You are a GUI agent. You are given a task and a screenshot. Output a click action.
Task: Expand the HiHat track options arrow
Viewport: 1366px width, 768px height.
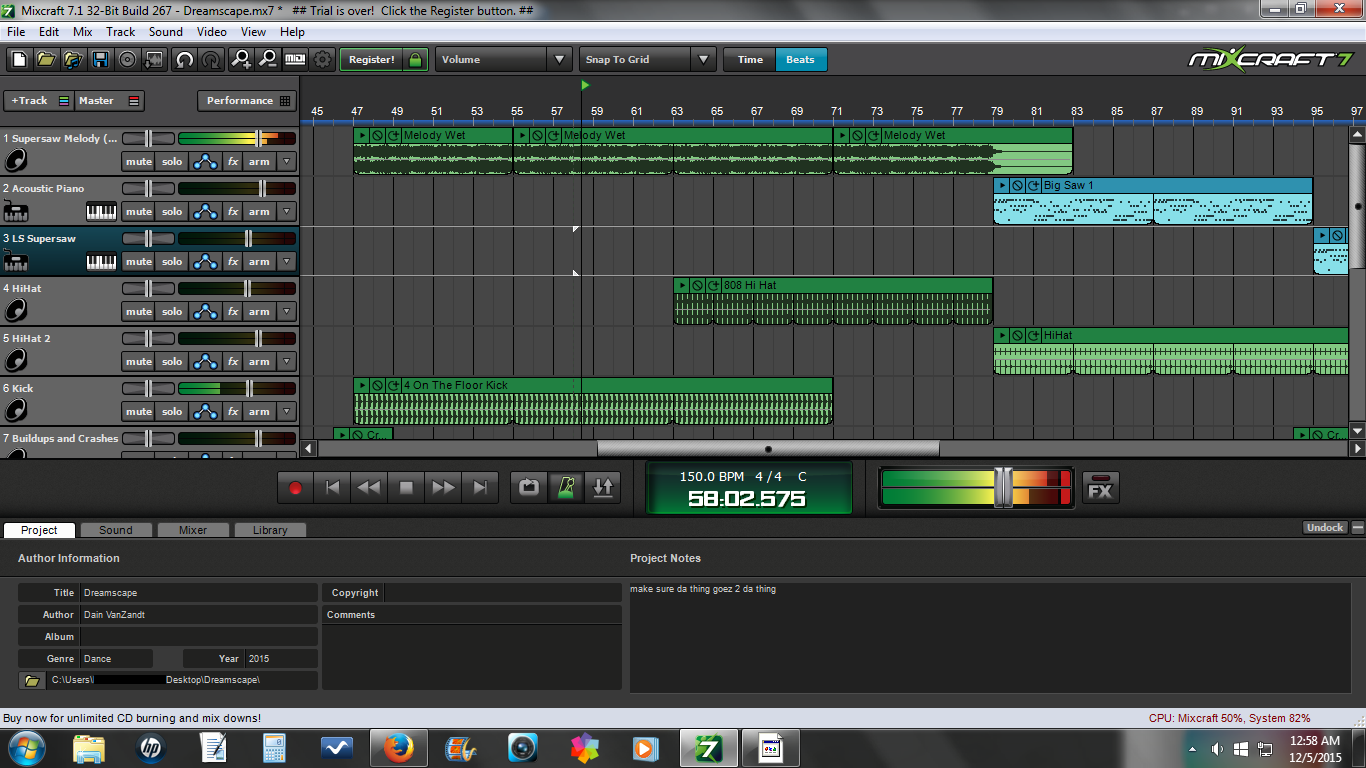(x=287, y=311)
